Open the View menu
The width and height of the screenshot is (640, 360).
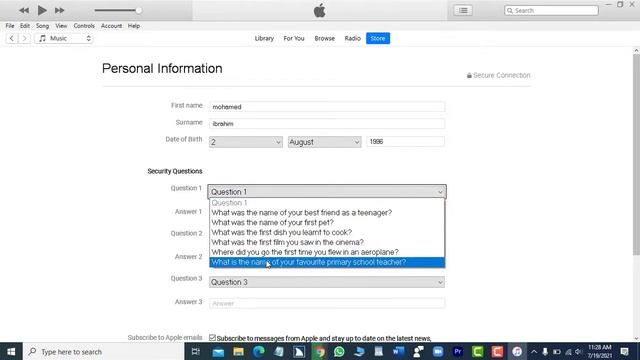point(61,26)
